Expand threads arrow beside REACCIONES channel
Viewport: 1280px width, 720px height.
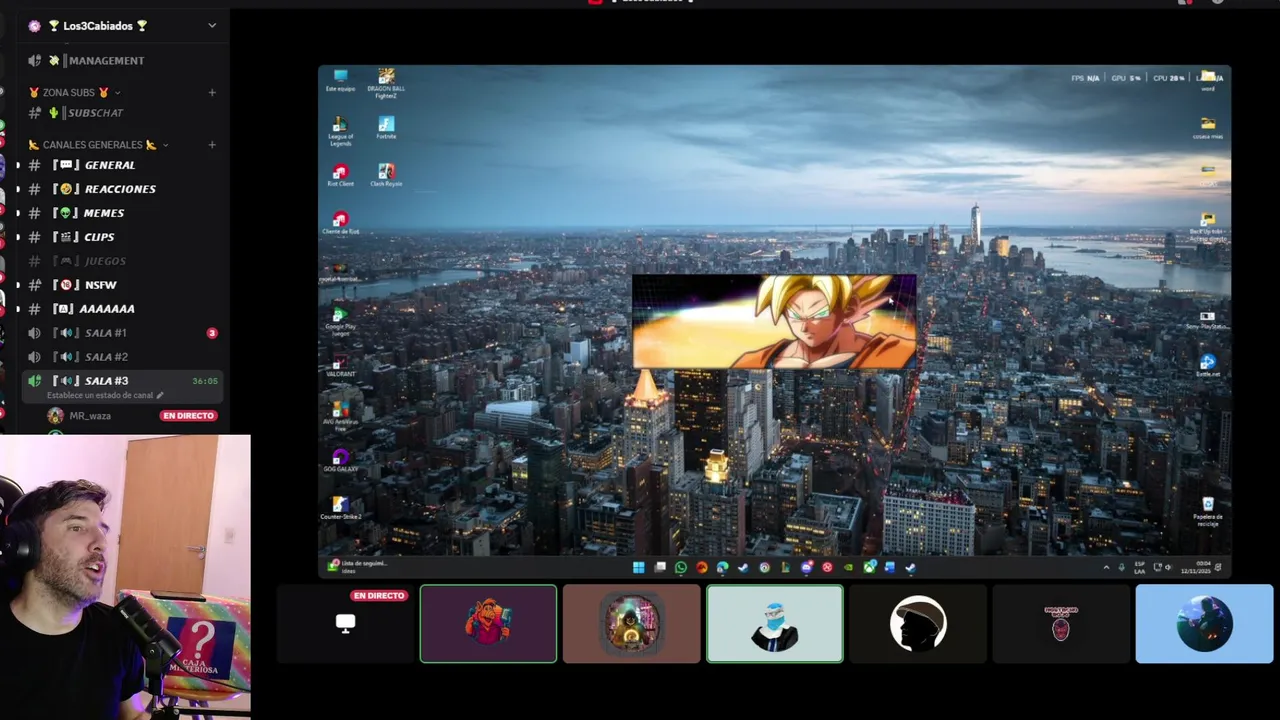pos(17,189)
